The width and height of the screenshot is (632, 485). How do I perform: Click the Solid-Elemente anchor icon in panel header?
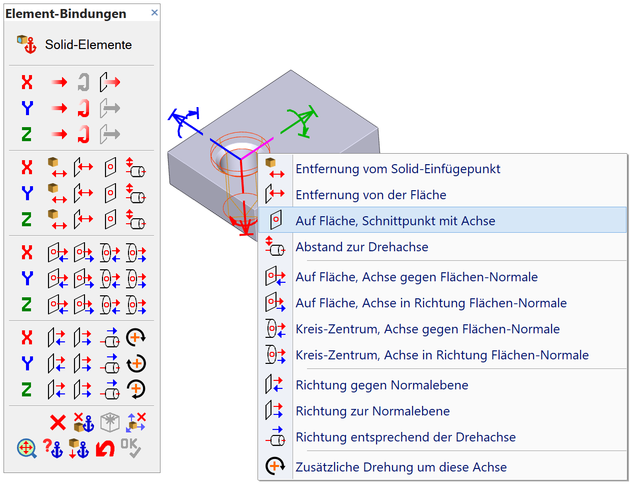[26, 44]
